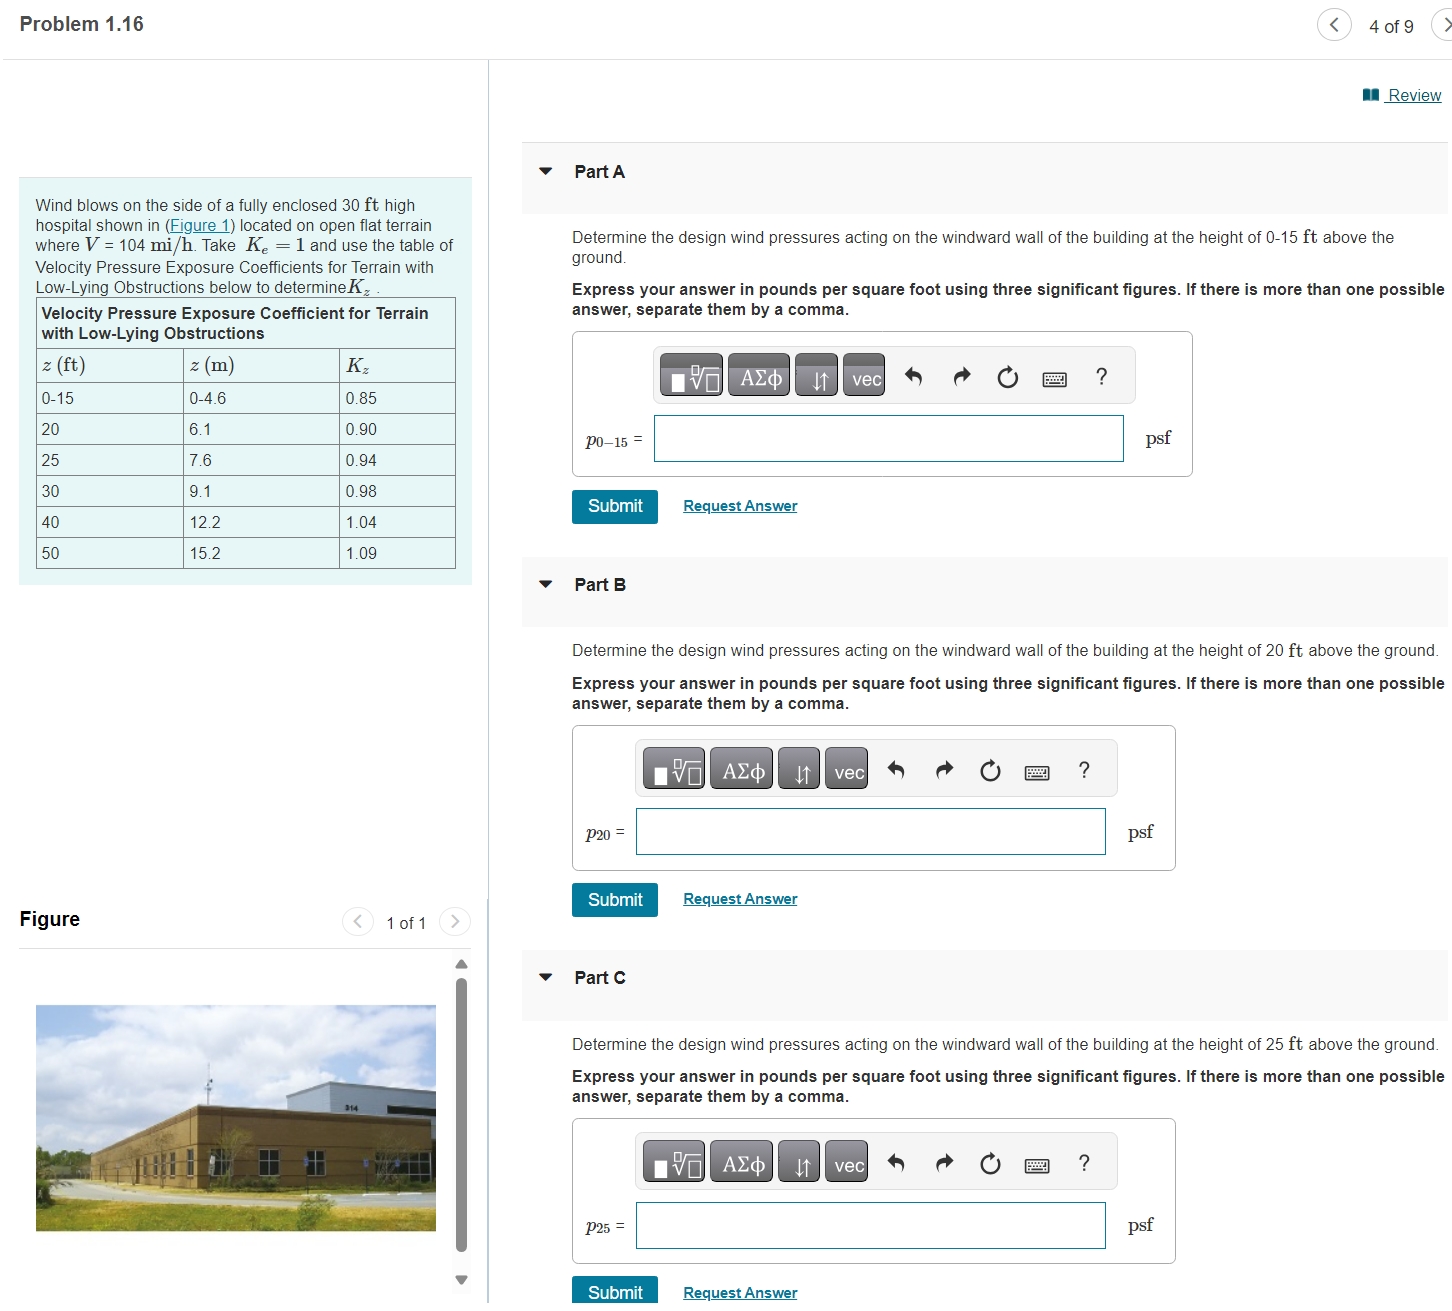Open templates button in Part A toolbar
Screen dimensions: 1452x1311
click(690, 376)
